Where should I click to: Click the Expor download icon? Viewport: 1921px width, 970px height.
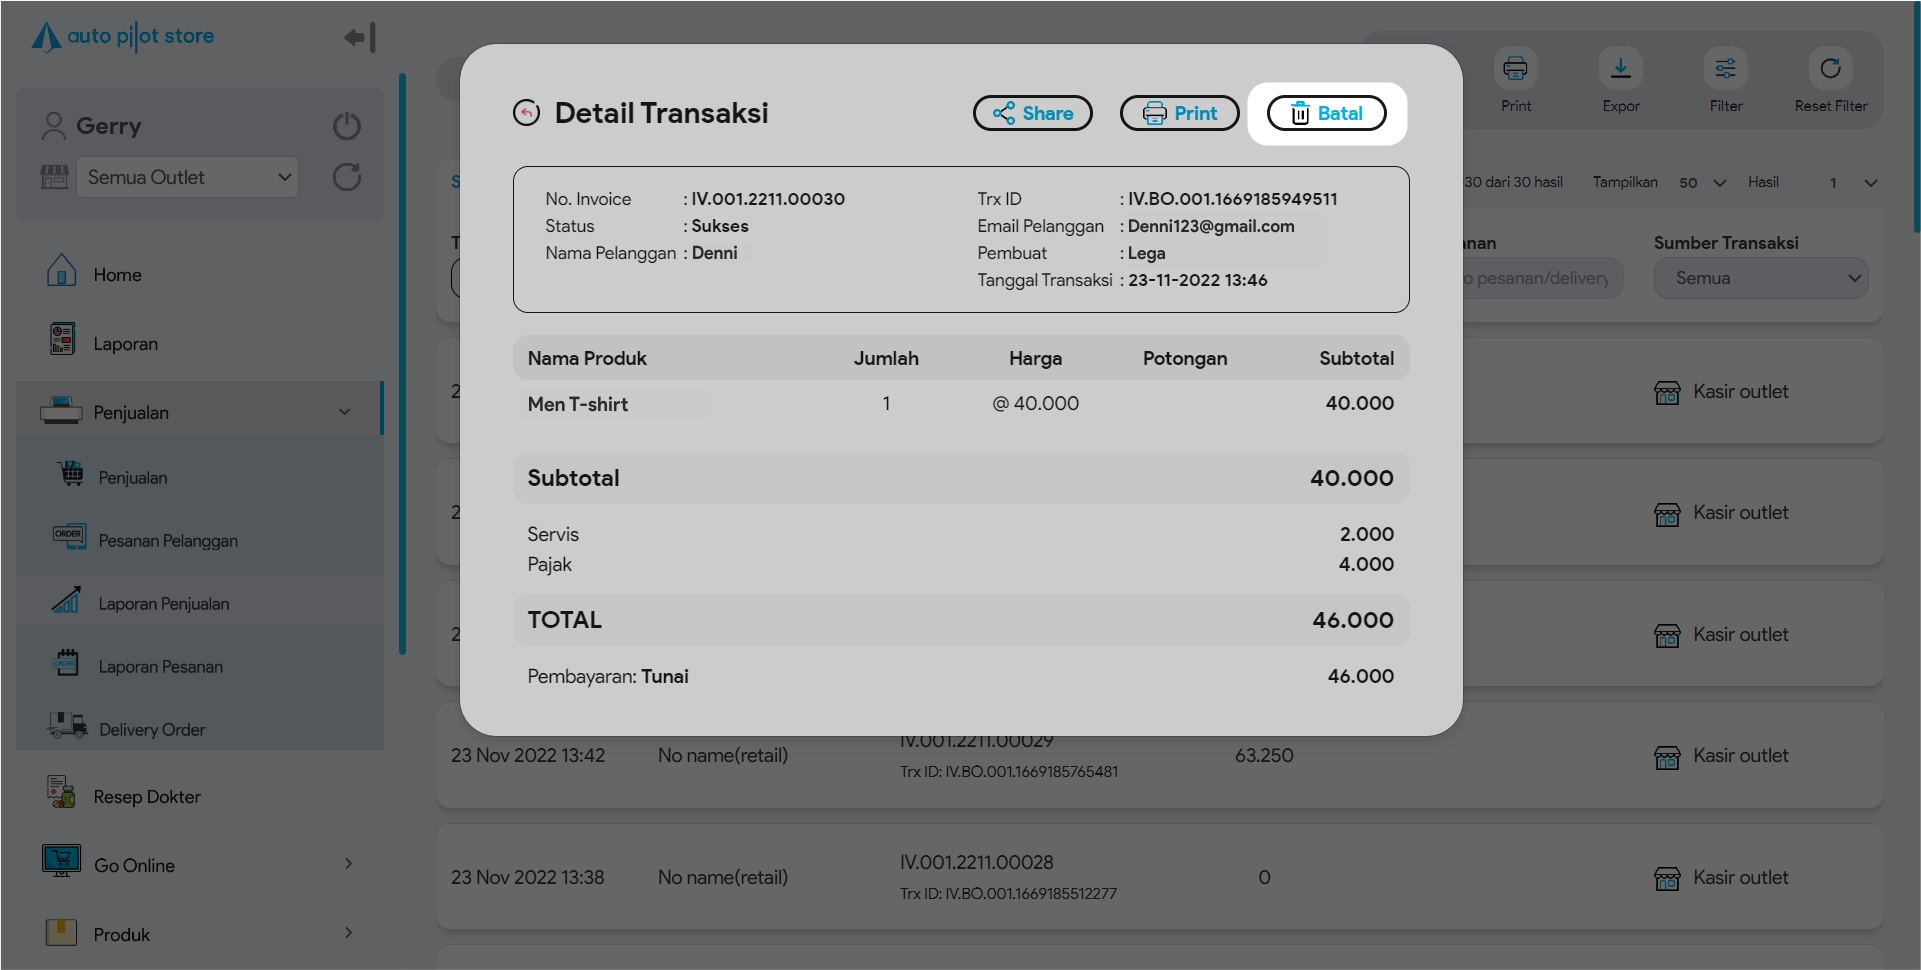1620,69
